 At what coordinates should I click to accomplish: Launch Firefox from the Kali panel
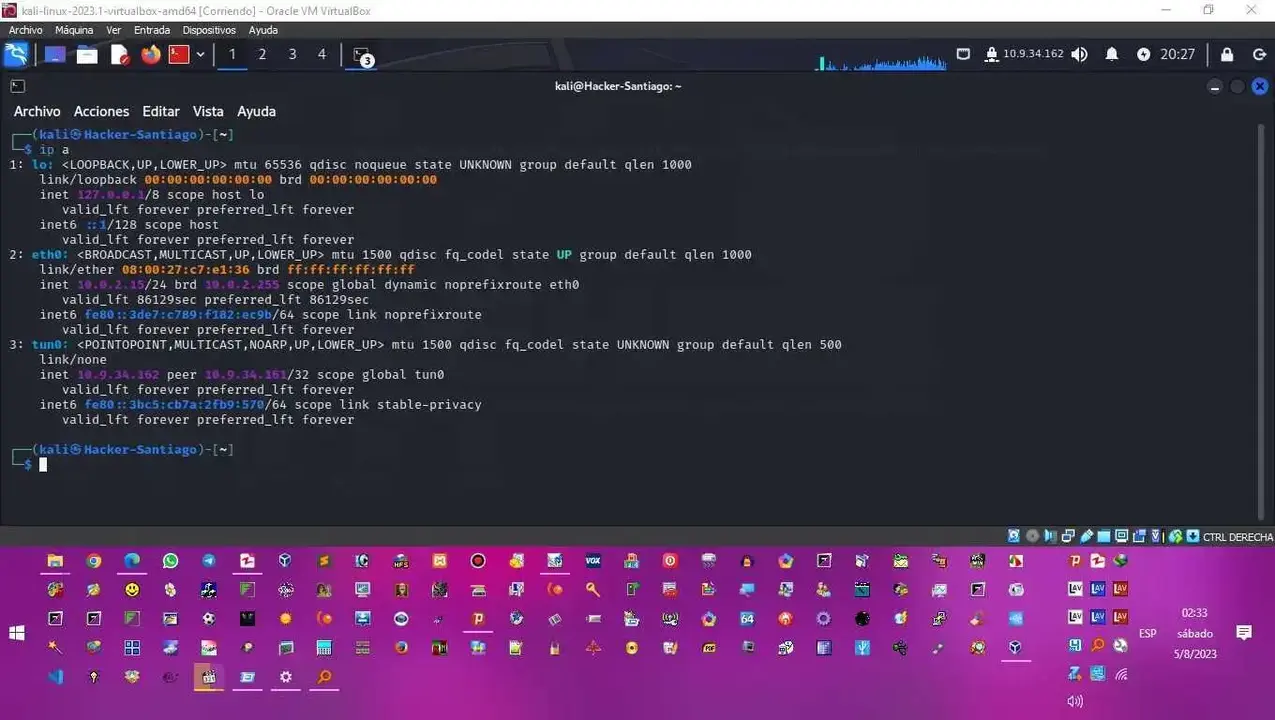tap(151, 54)
